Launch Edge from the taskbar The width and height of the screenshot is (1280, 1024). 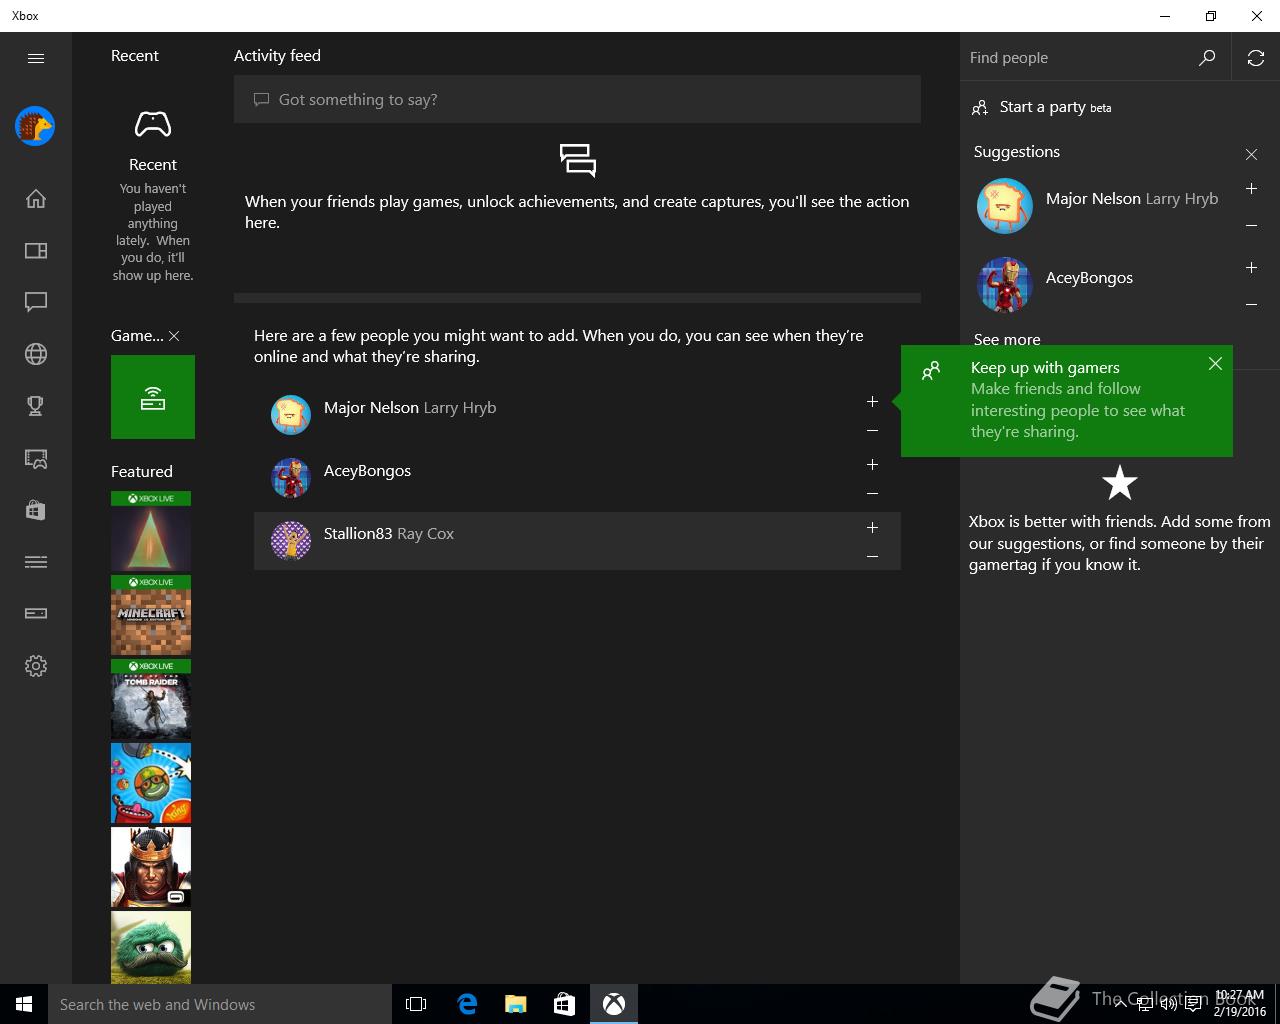(x=467, y=1004)
